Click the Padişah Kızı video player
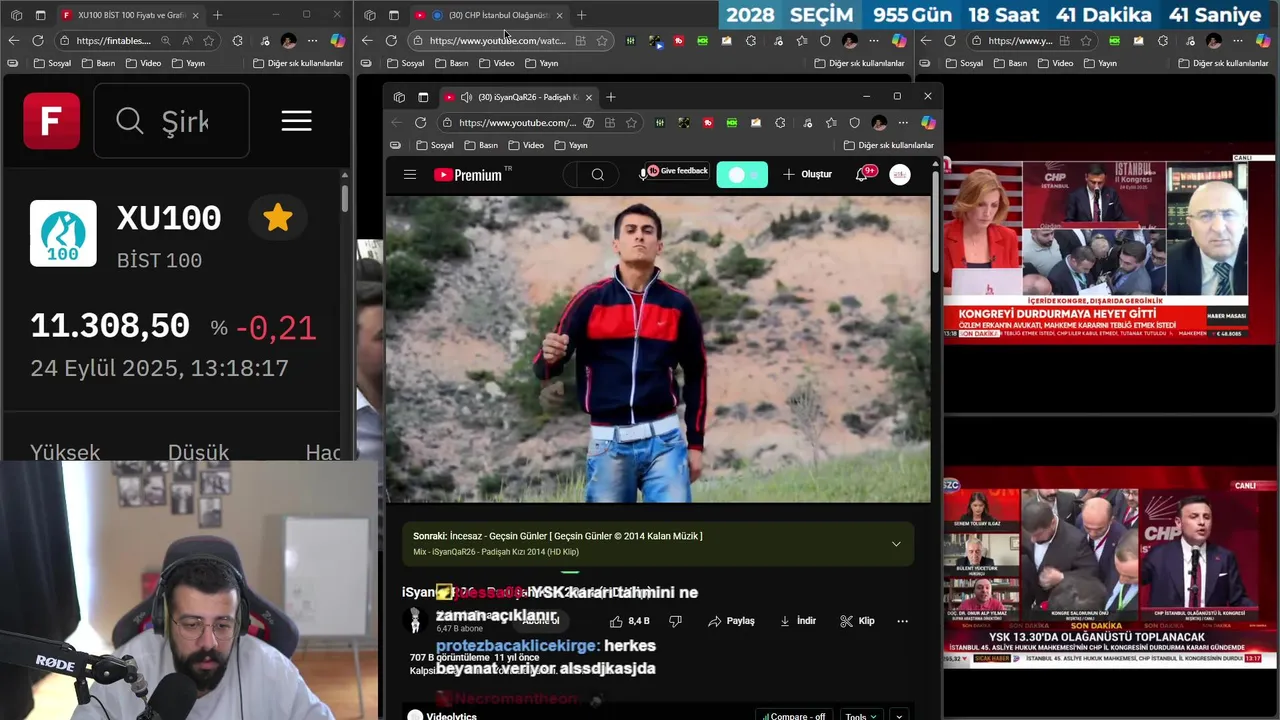This screenshot has width=1280, height=720. tap(658, 349)
